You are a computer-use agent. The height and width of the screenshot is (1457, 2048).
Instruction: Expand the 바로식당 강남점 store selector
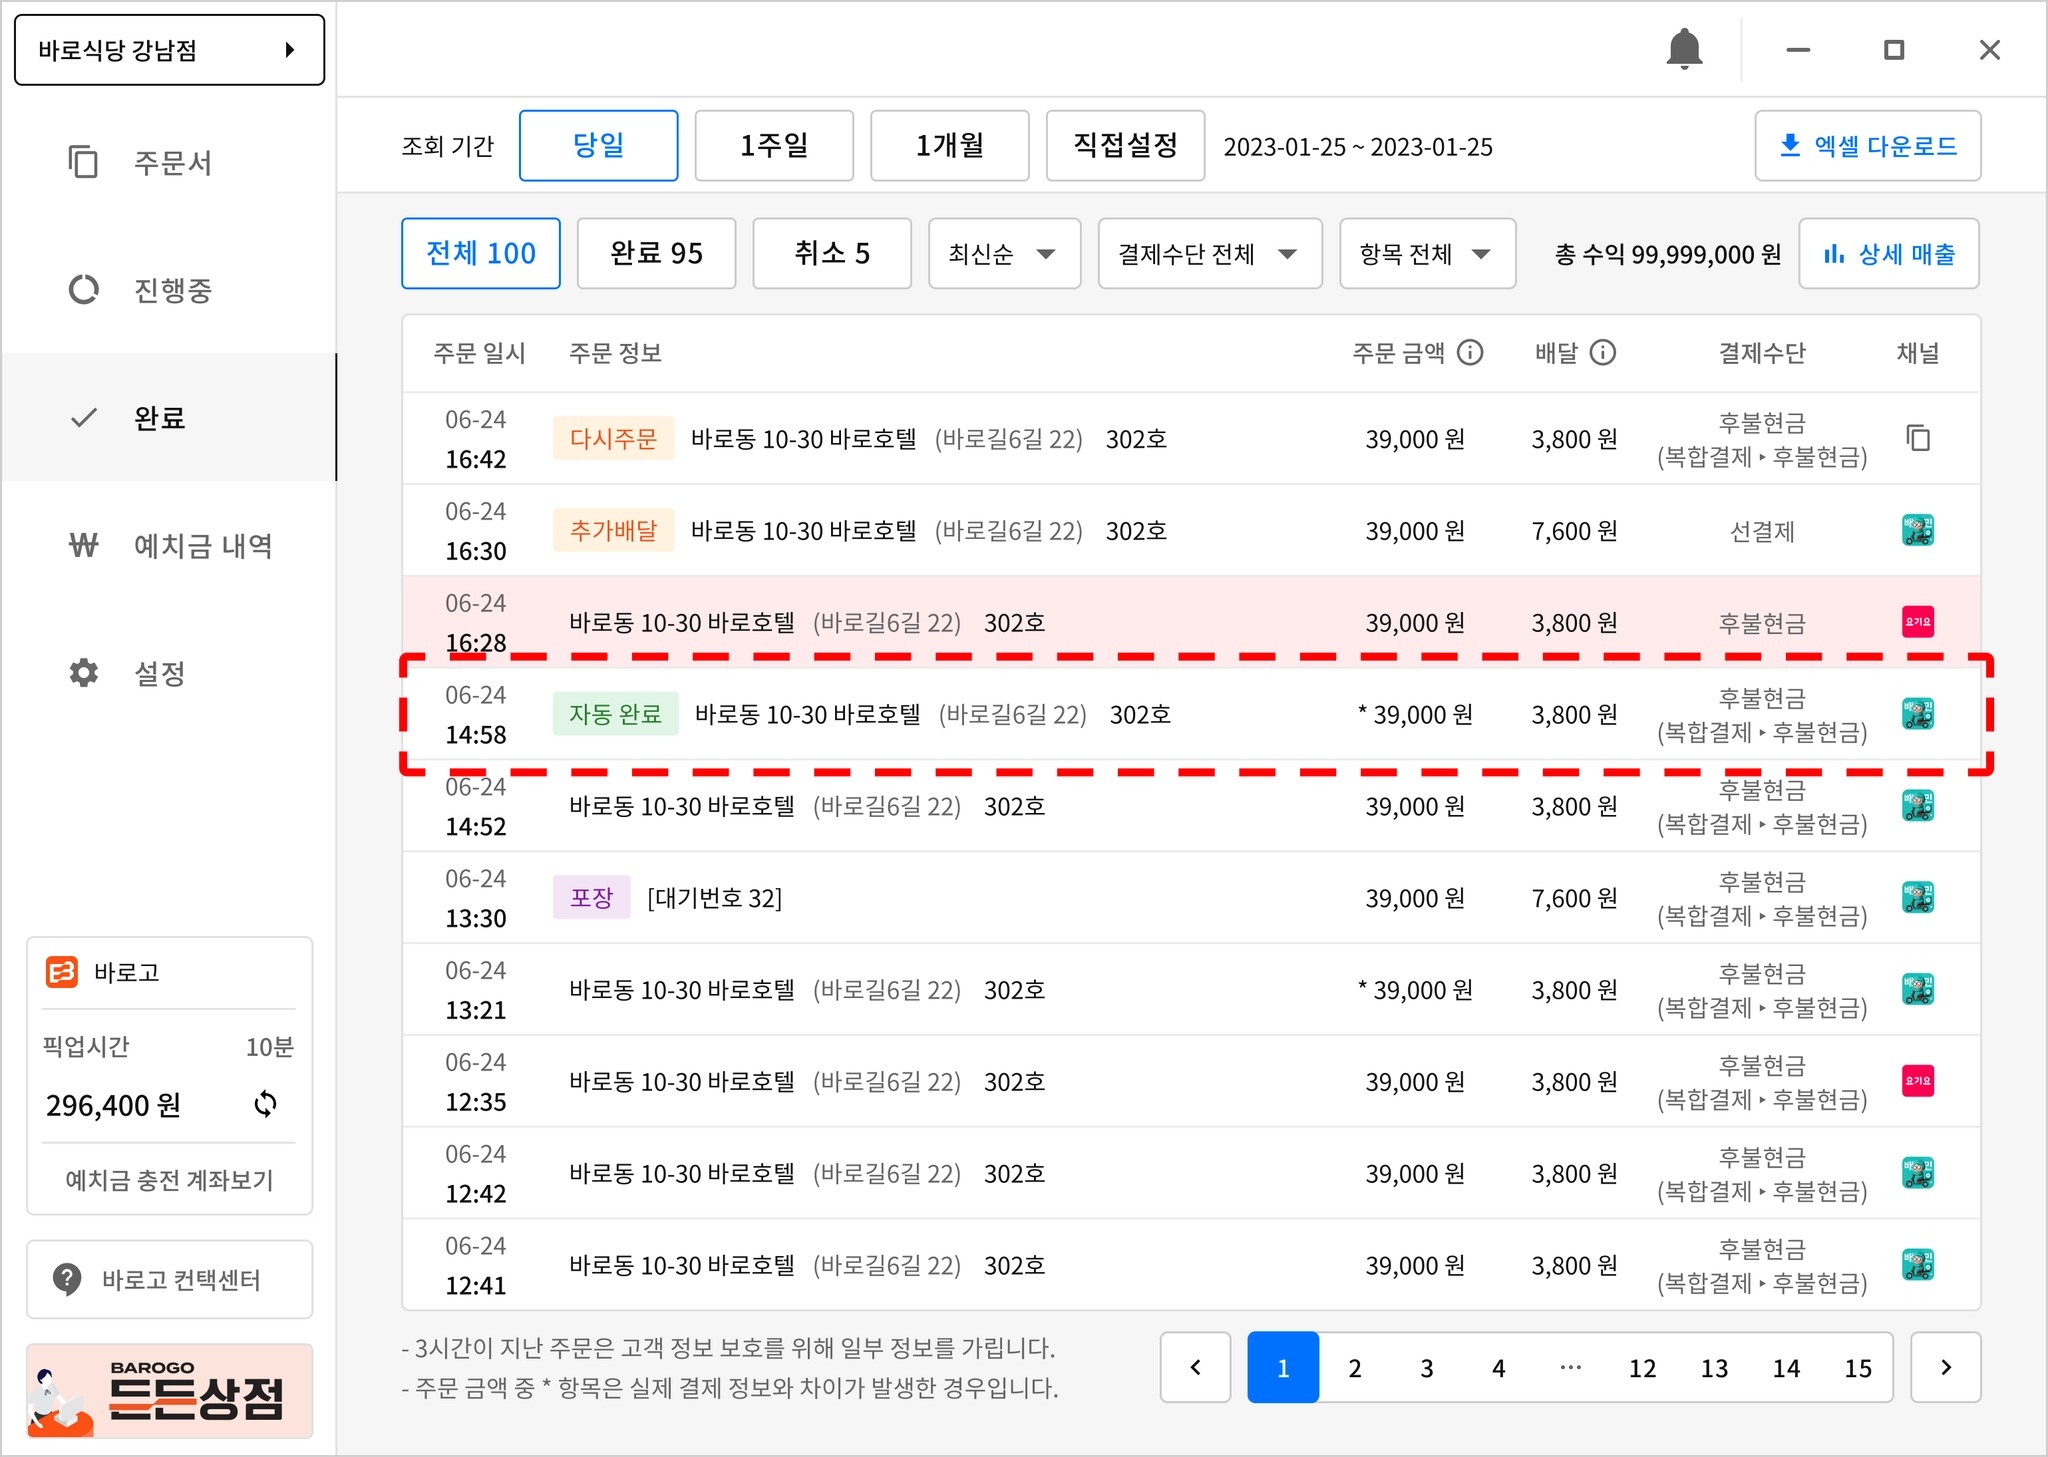tap(169, 50)
